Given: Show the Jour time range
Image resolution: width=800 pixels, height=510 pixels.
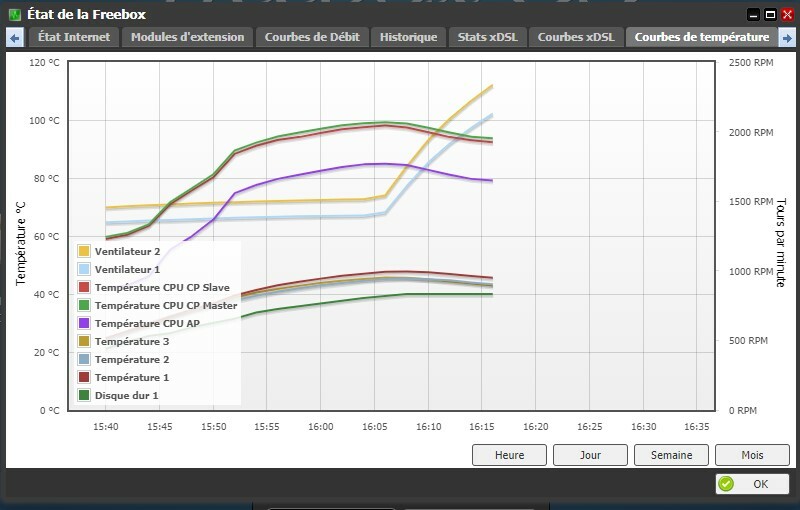Looking at the screenshot, I should pyautogui.click(x=590, y=455).
